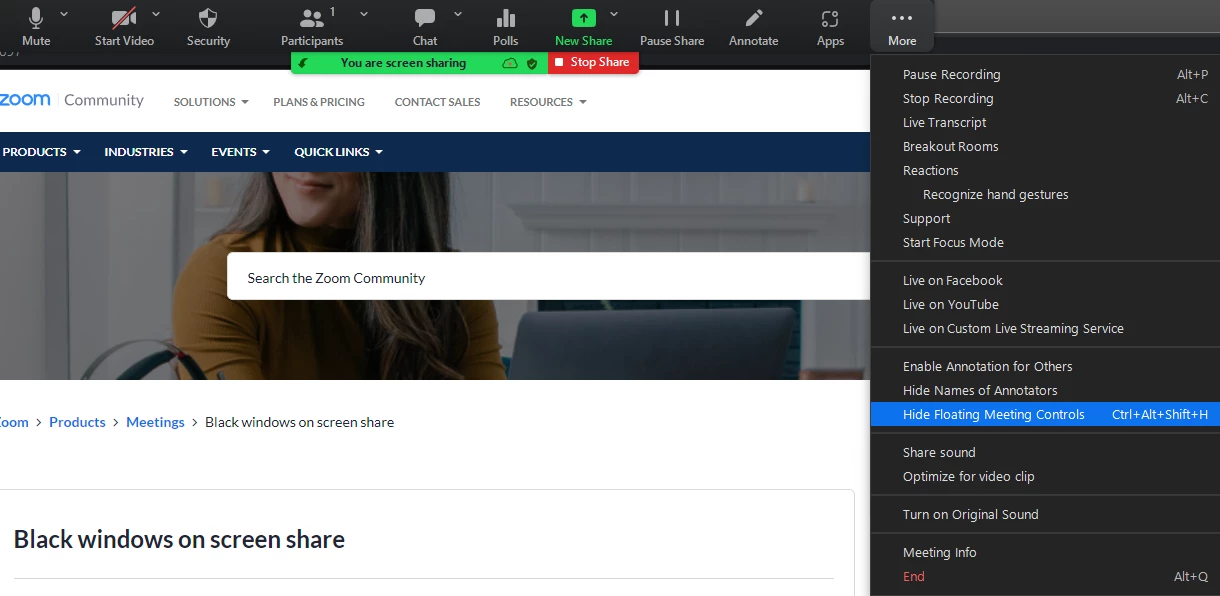Choose Reactions in the More menu

pos(1045,171)
